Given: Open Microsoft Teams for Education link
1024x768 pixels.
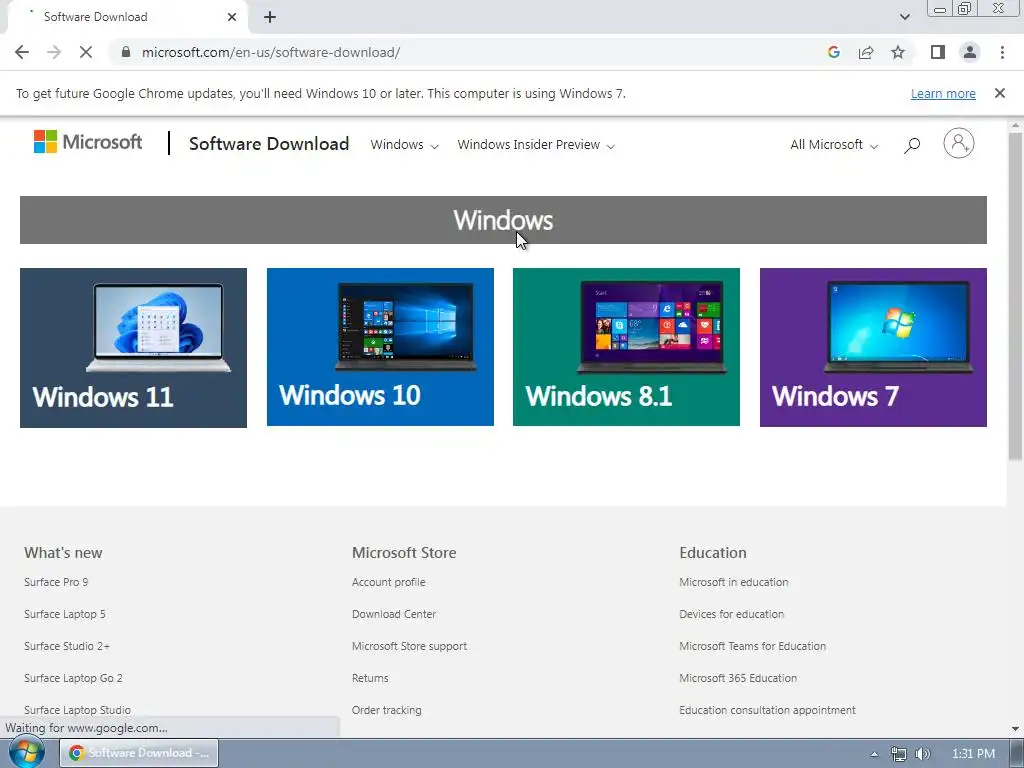Looking at the screenshot, I should 752,646.
